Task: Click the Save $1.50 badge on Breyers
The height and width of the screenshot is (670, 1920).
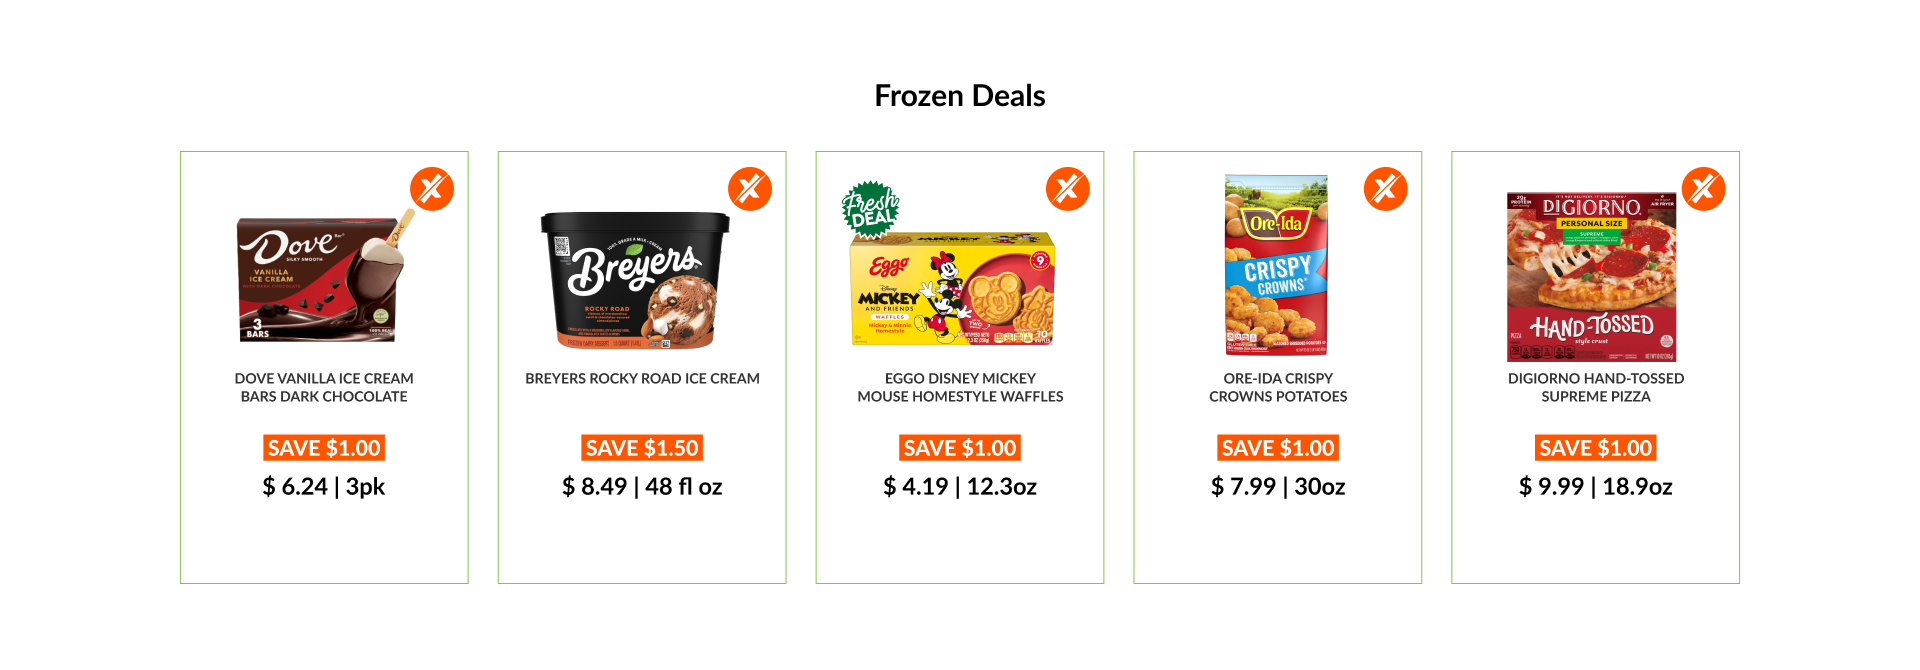Action: click(x=642, y=448)
